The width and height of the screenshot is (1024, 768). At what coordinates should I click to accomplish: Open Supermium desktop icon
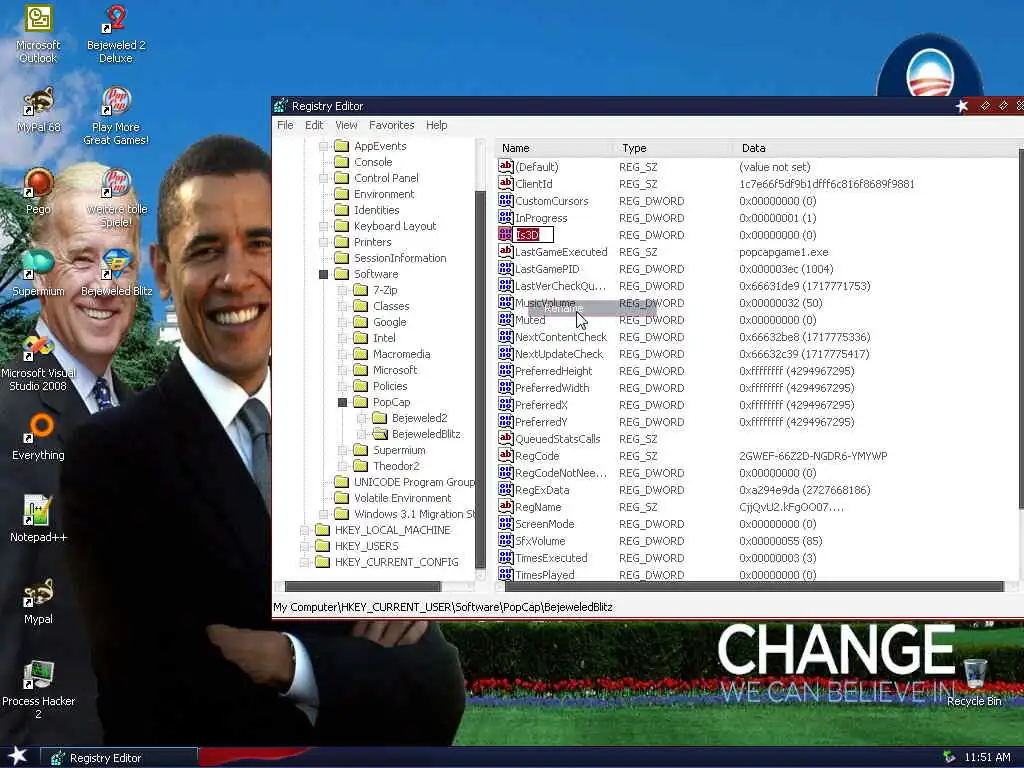(x=38, y=274)
